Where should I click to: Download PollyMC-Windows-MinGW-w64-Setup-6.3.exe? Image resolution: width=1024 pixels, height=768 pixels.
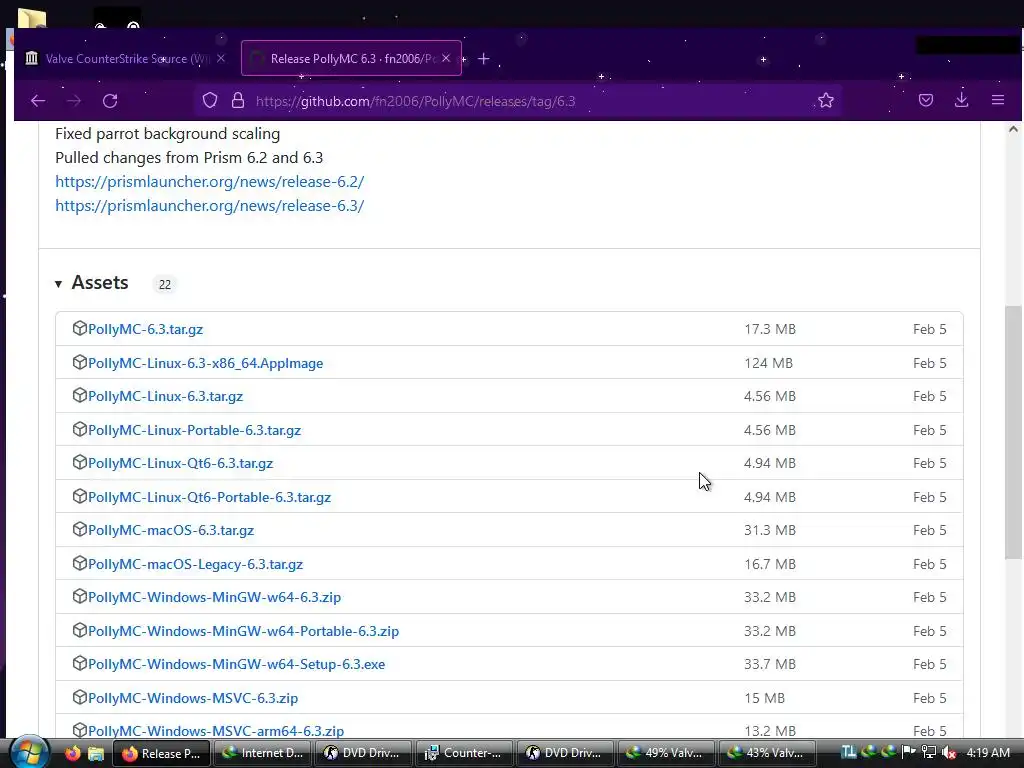tap(237, 664)
